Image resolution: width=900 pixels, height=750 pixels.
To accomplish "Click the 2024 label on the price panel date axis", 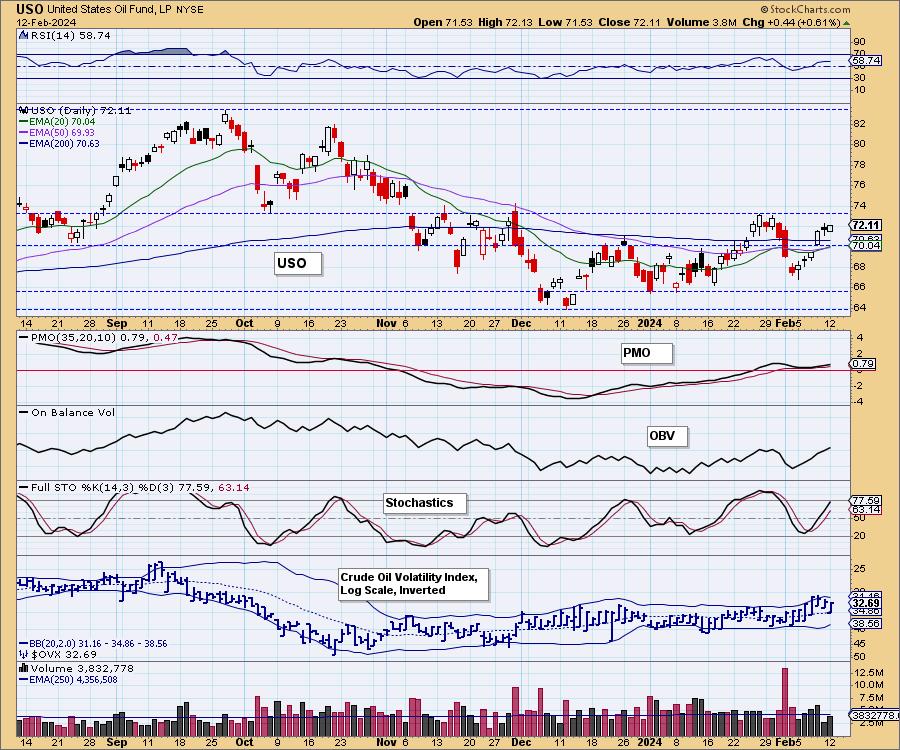I will [x=649, y=323].
